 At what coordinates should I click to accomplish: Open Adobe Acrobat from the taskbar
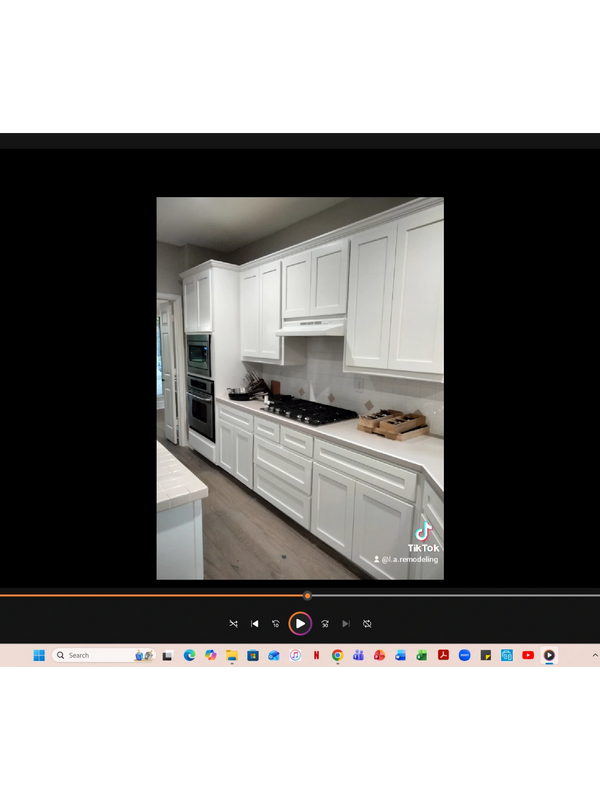tap(443, 655)
